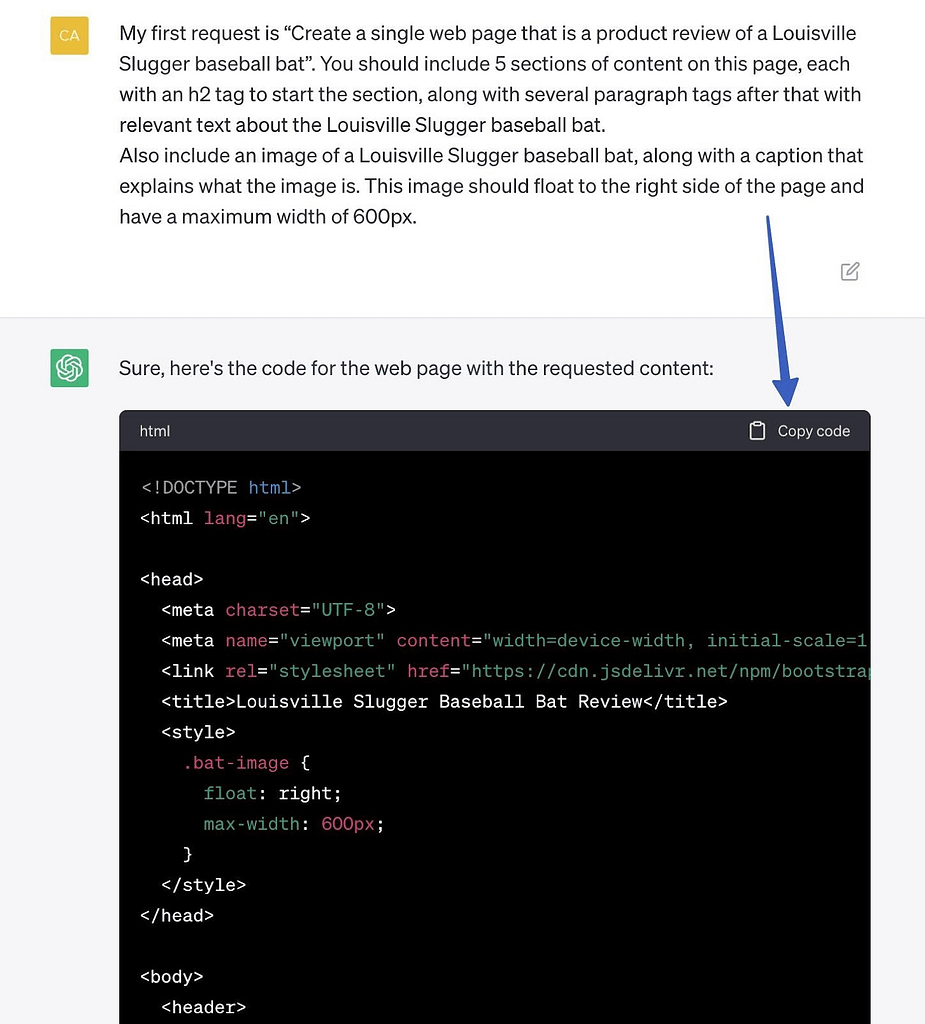The height and width of the screenshot is (1024, 925).
Task: Select the ChatGPT green logo avatar
Action: (x=68, y=368)
